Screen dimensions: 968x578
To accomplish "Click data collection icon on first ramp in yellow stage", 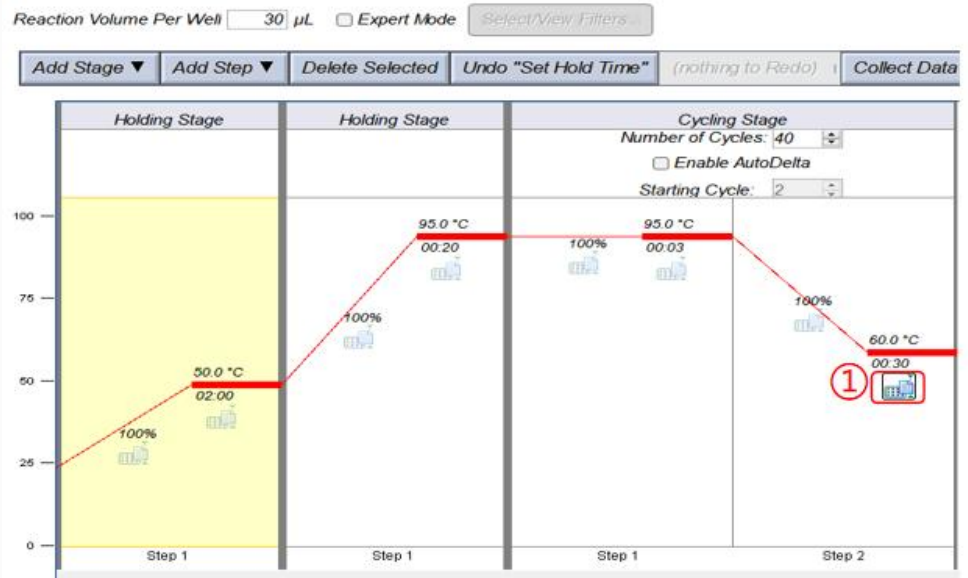I will point(133,456).
